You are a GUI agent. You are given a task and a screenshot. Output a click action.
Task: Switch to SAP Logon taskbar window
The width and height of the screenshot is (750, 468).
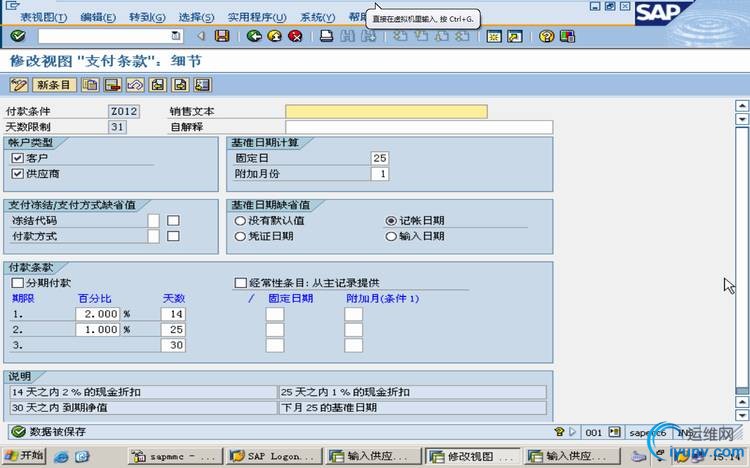(275, 457)
